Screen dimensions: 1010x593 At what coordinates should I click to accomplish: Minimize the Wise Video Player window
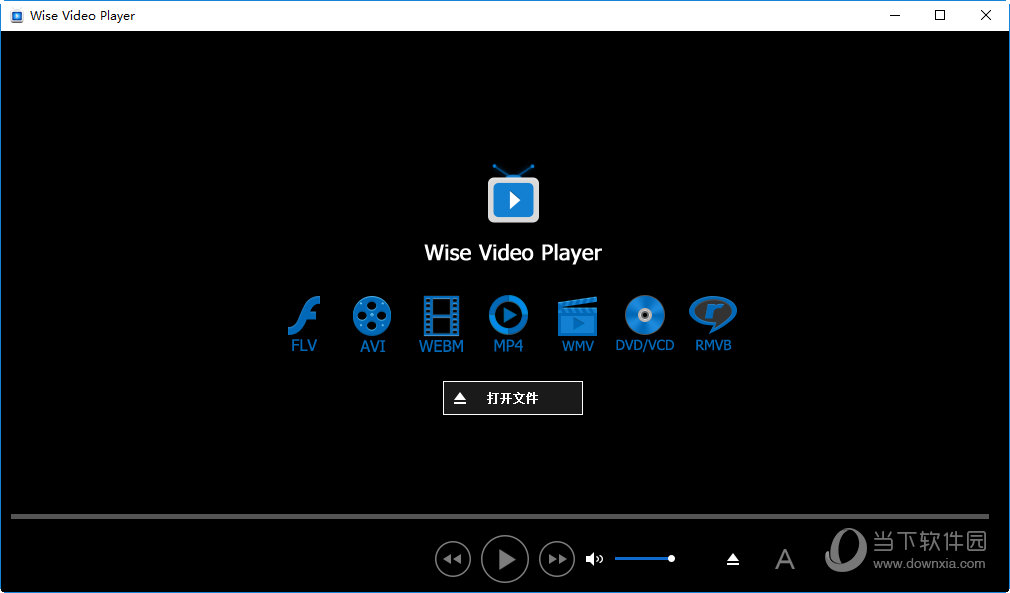895,15
